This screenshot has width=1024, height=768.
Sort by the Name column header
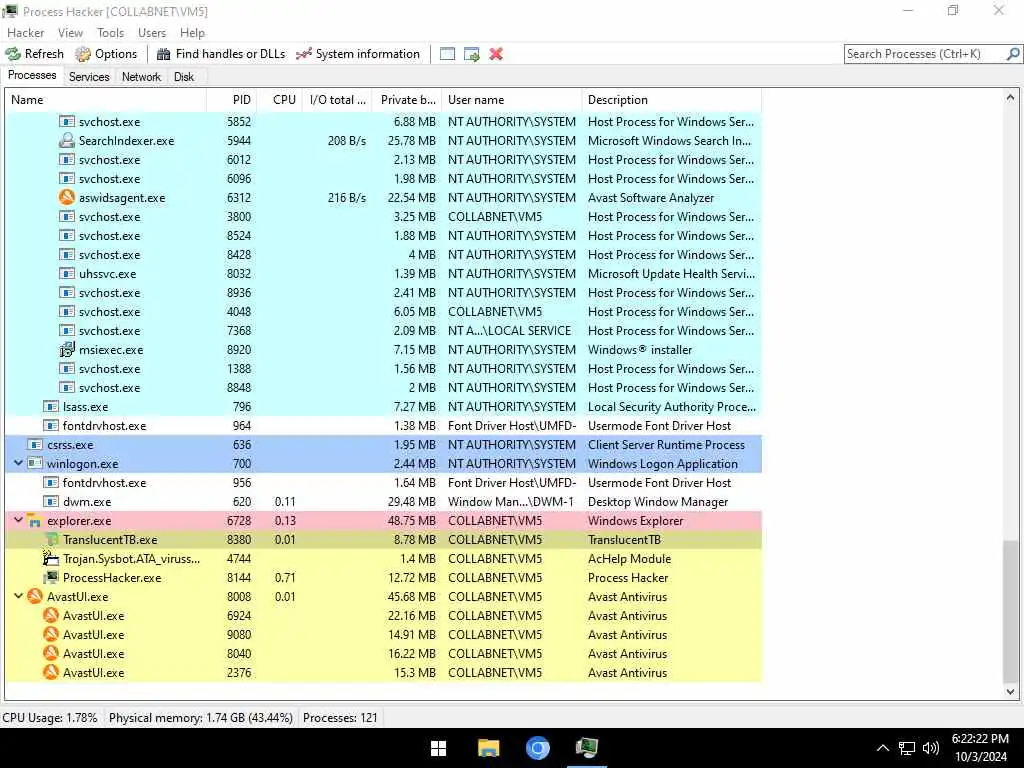coord(106,100)
